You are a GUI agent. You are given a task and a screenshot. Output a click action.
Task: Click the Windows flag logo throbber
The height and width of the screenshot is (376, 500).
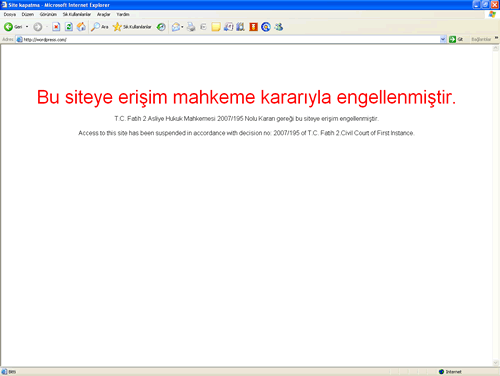tap(492, 14)
